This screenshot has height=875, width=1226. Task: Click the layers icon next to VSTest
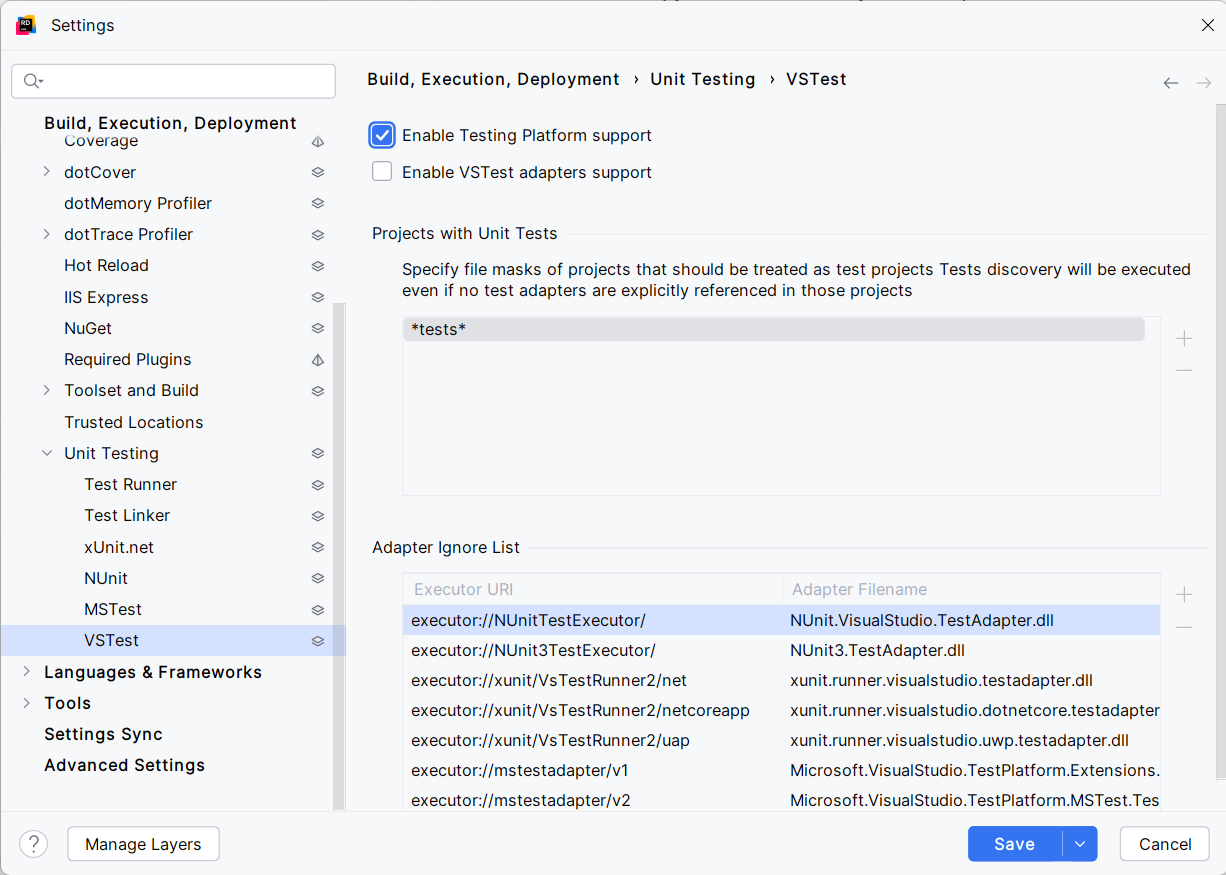(x=317, y=640)
